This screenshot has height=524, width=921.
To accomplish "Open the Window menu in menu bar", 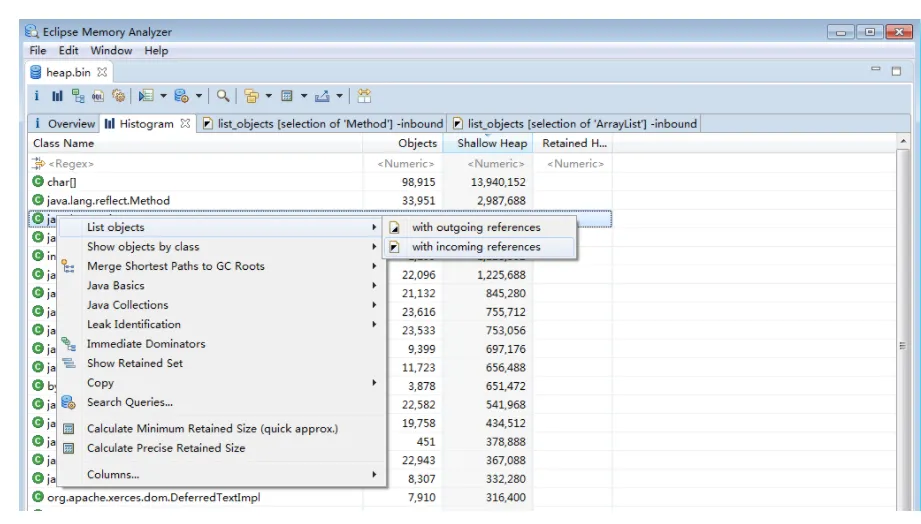I will click(111, 51).
